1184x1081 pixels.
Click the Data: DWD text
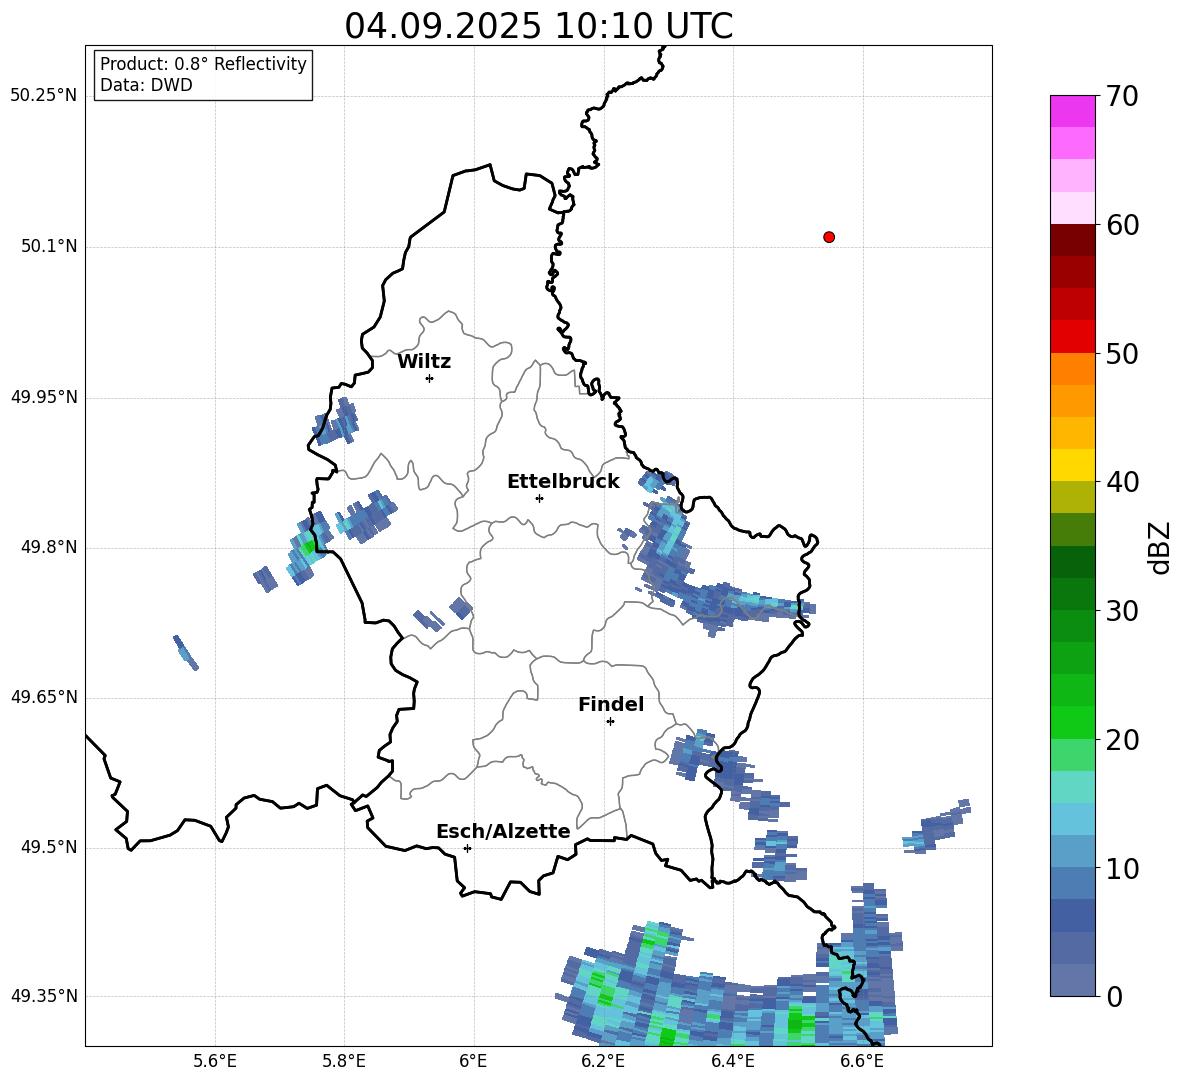click(x=146, y=85)
